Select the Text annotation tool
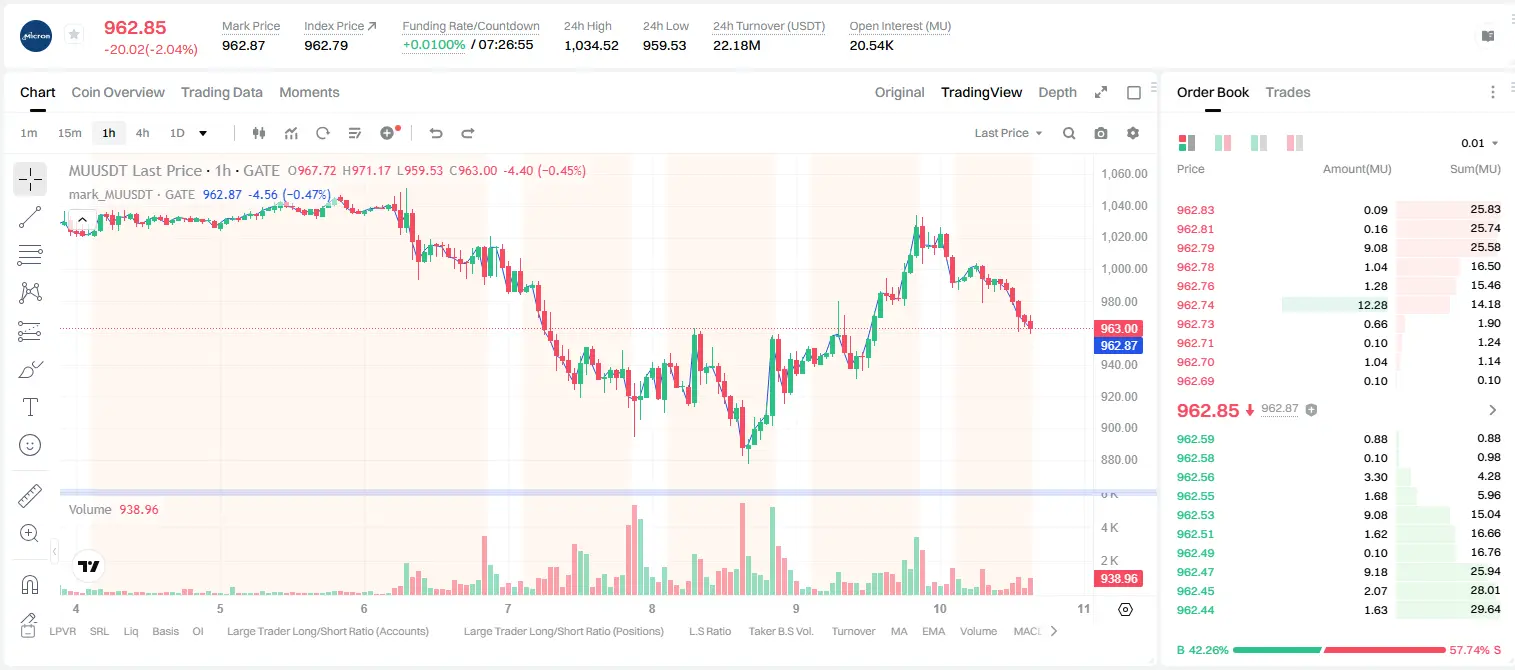Image resolution: width=1515 pixels, height=670 pixels. [30, 407]
